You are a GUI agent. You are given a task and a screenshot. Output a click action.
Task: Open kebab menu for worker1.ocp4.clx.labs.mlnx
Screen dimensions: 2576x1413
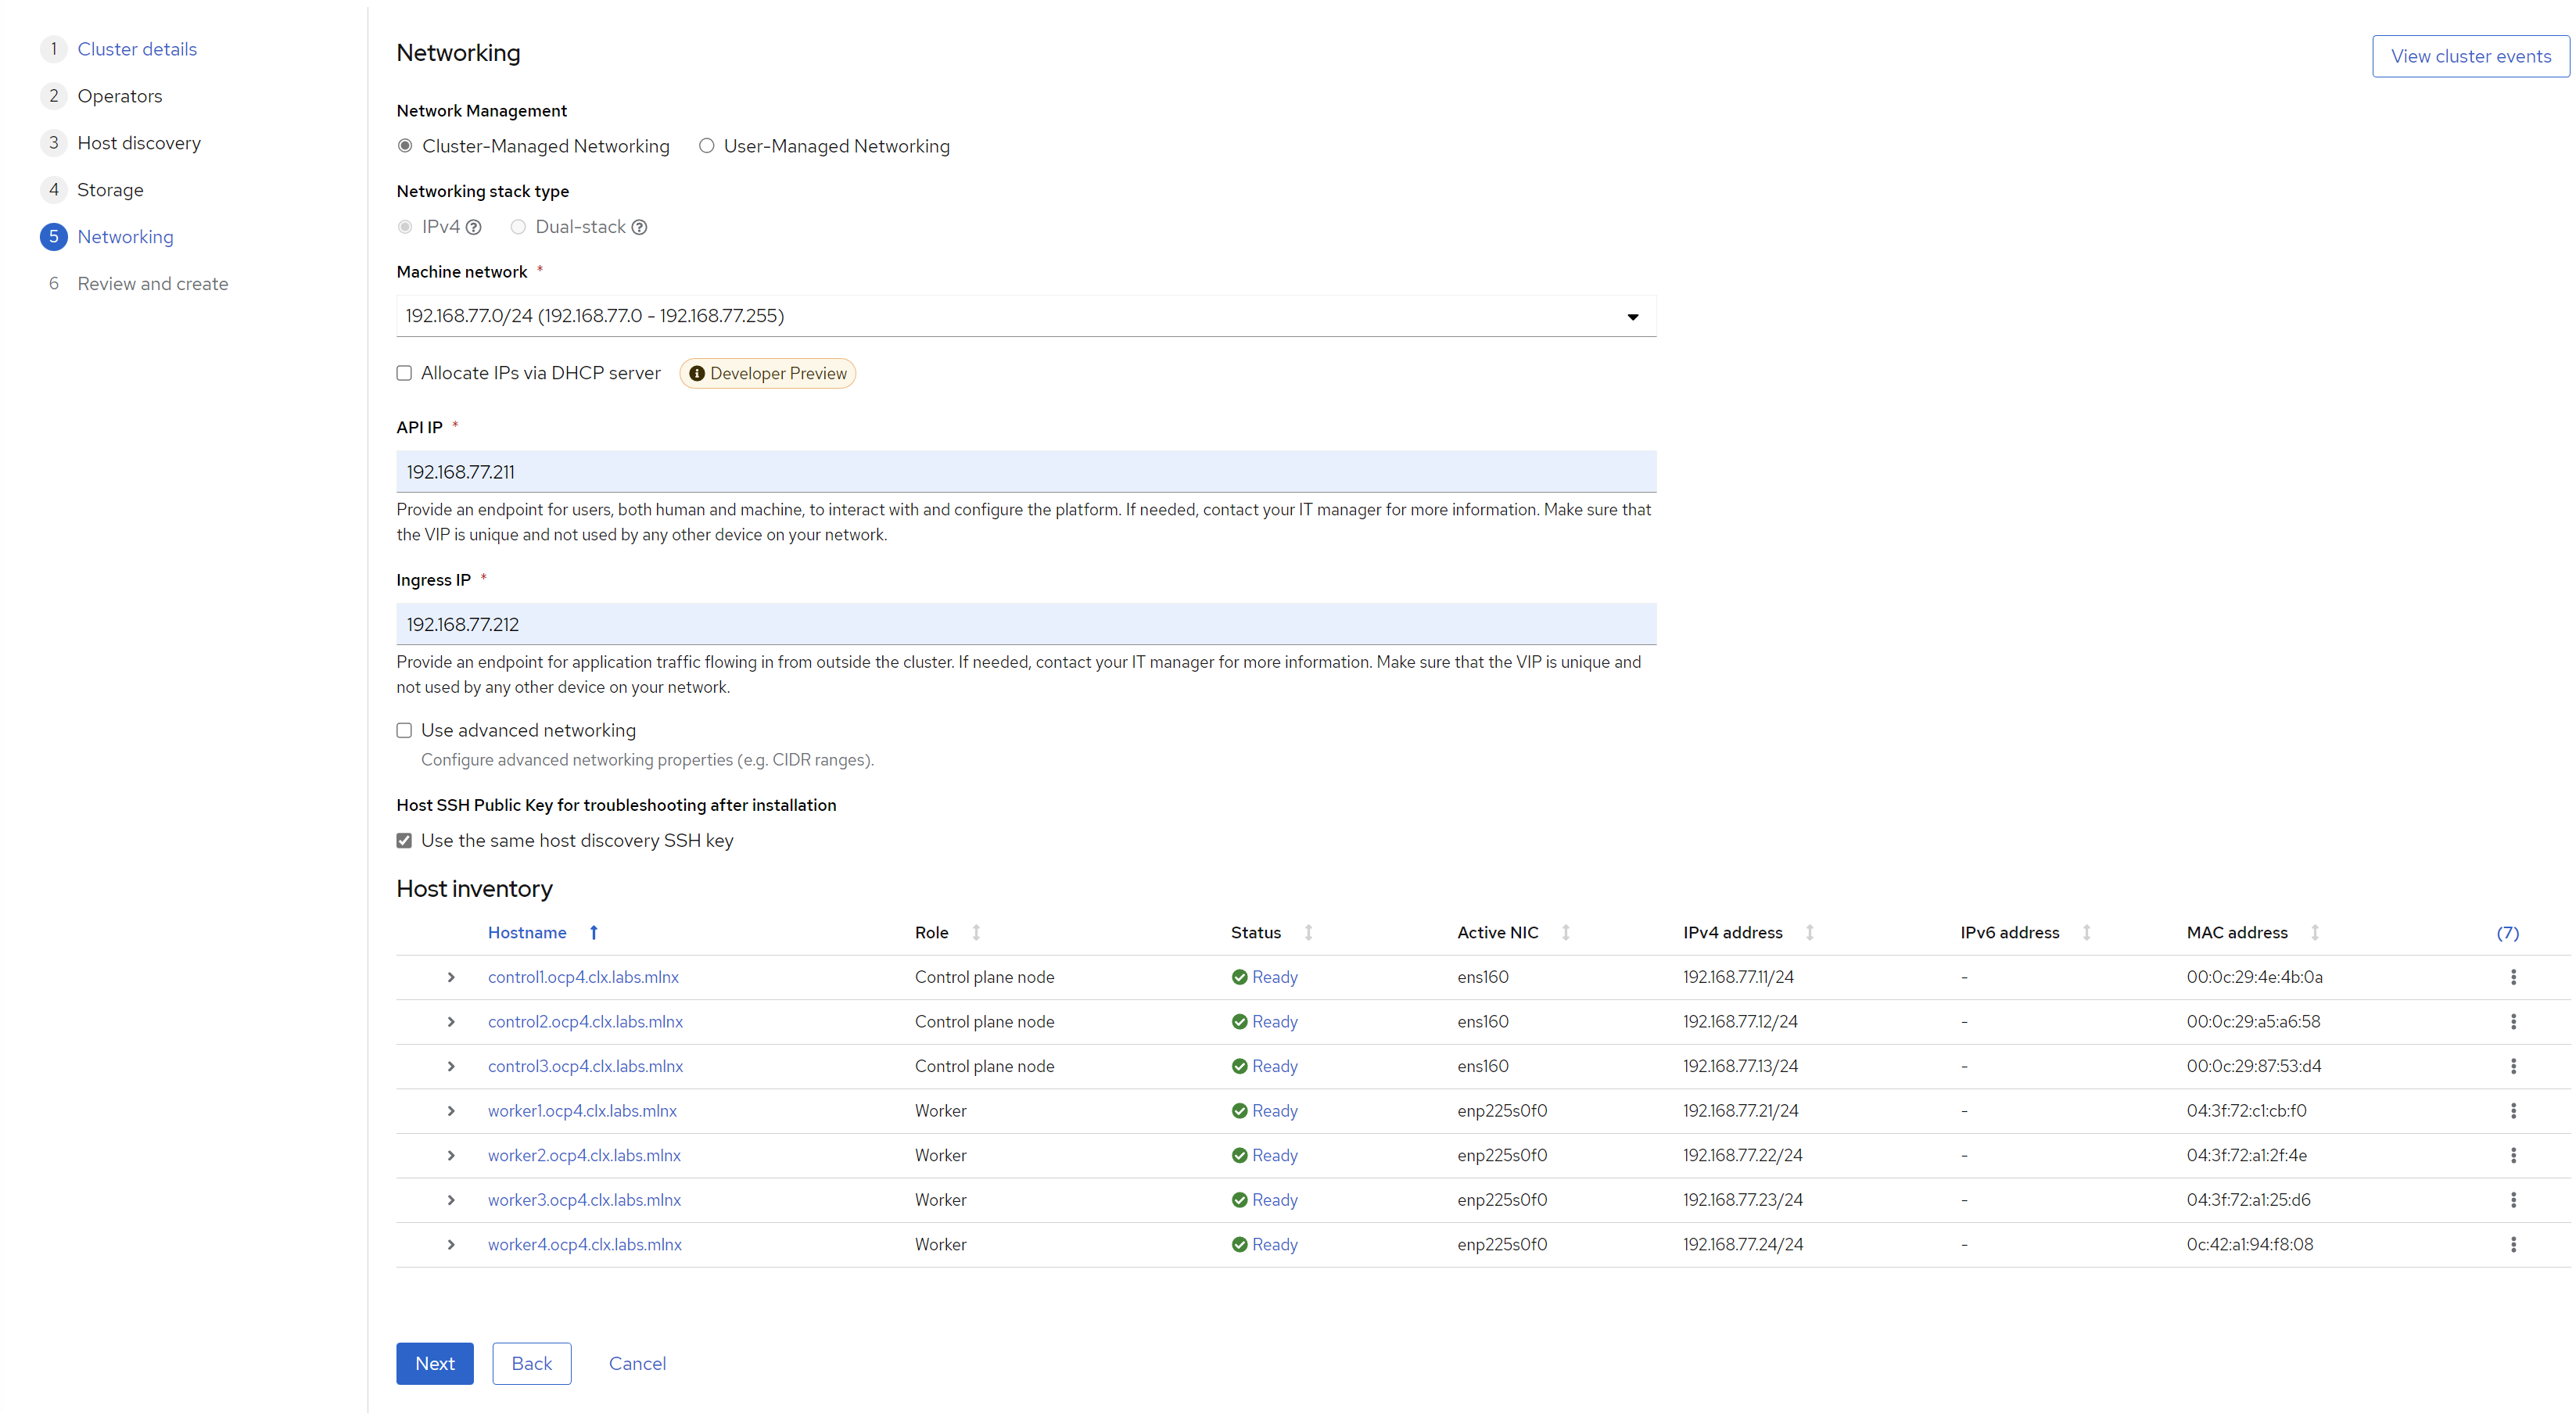click(2513, 1111)
